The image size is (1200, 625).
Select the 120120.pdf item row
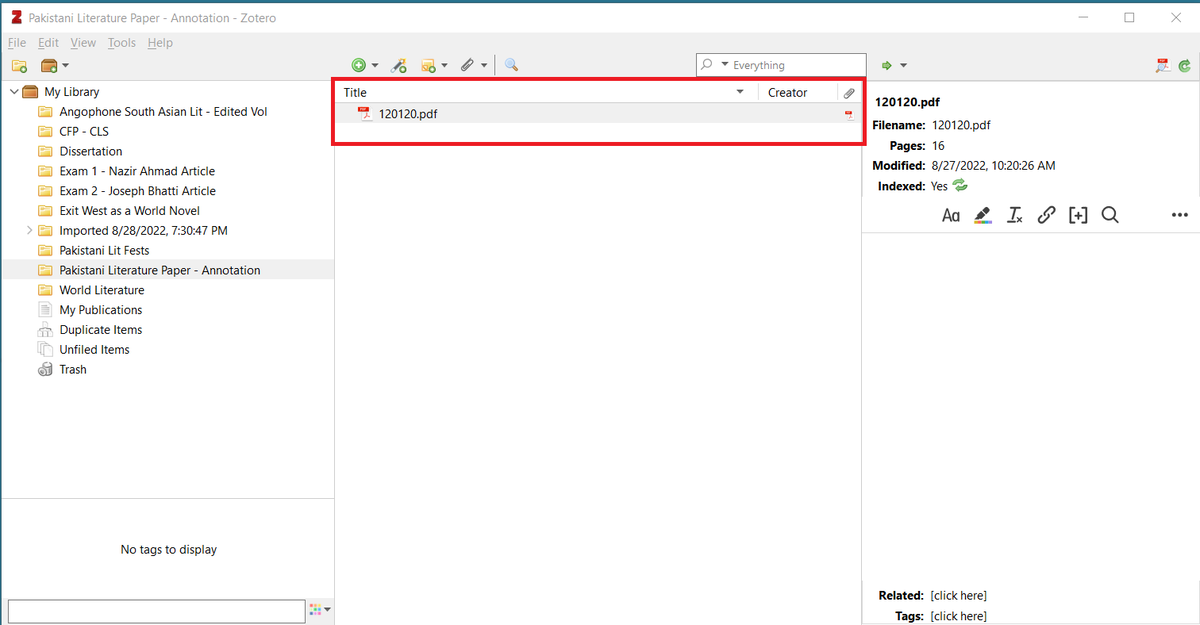click(x=599, y=114)
